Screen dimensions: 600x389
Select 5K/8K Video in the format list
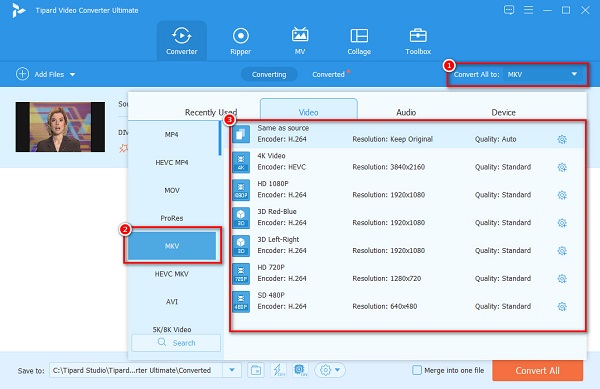coord(171,329)
